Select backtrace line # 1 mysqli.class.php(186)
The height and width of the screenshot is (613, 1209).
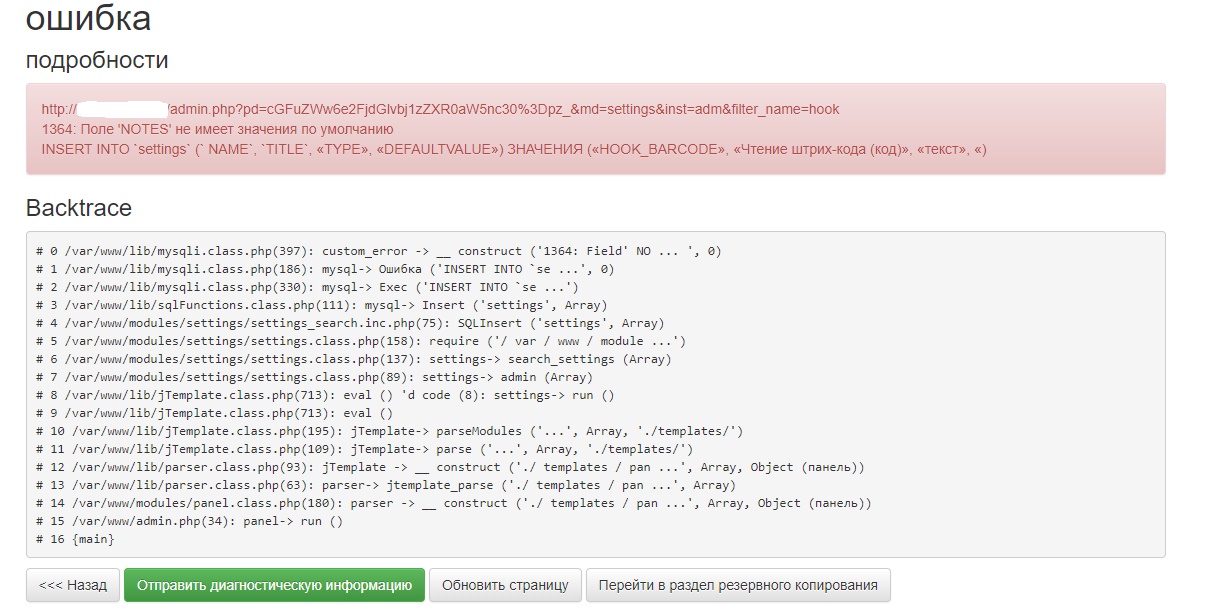[325, 269]
